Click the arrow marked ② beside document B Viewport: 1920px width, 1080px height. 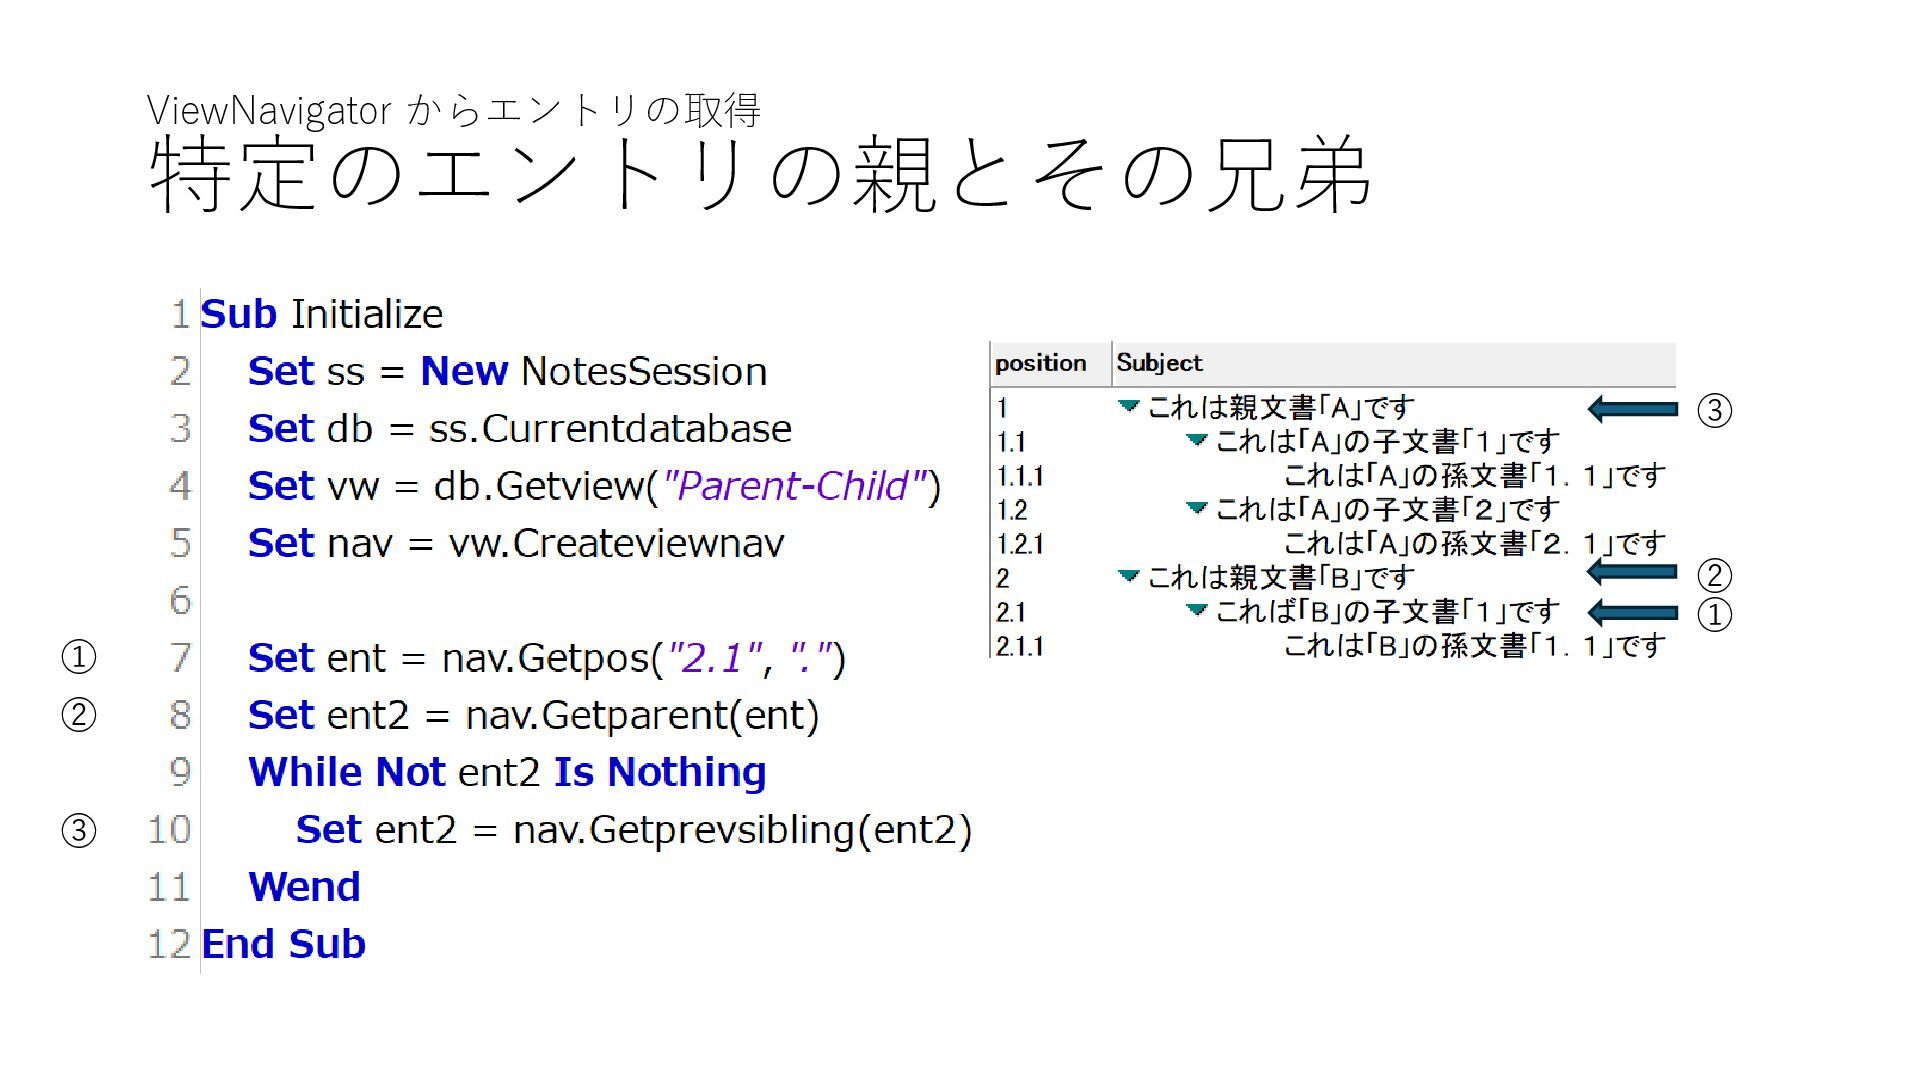(x=1633, y=573)
